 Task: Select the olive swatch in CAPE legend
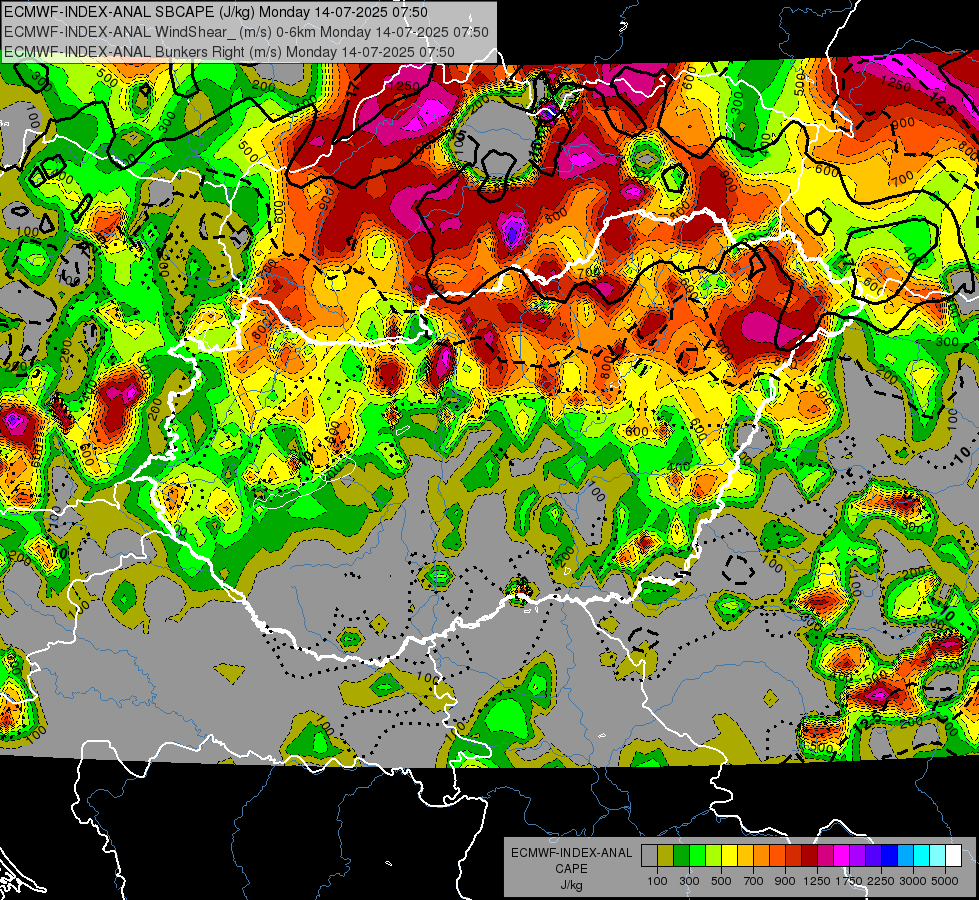666,856
